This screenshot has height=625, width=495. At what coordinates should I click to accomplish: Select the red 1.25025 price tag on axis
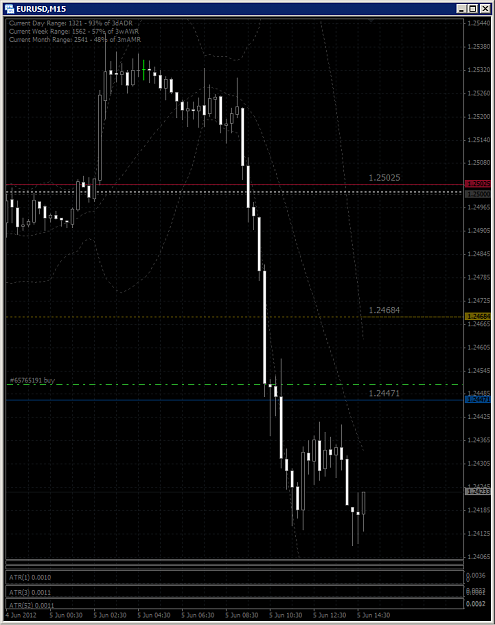478,184
